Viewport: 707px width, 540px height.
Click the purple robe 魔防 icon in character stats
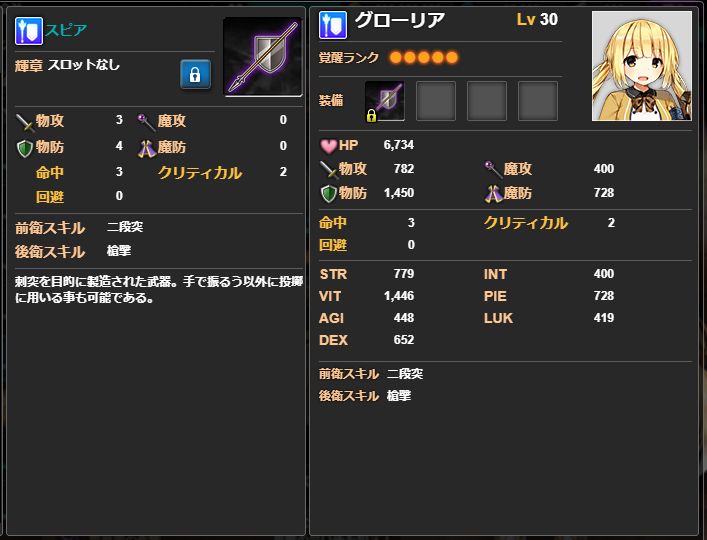click(x=493, y=194)
